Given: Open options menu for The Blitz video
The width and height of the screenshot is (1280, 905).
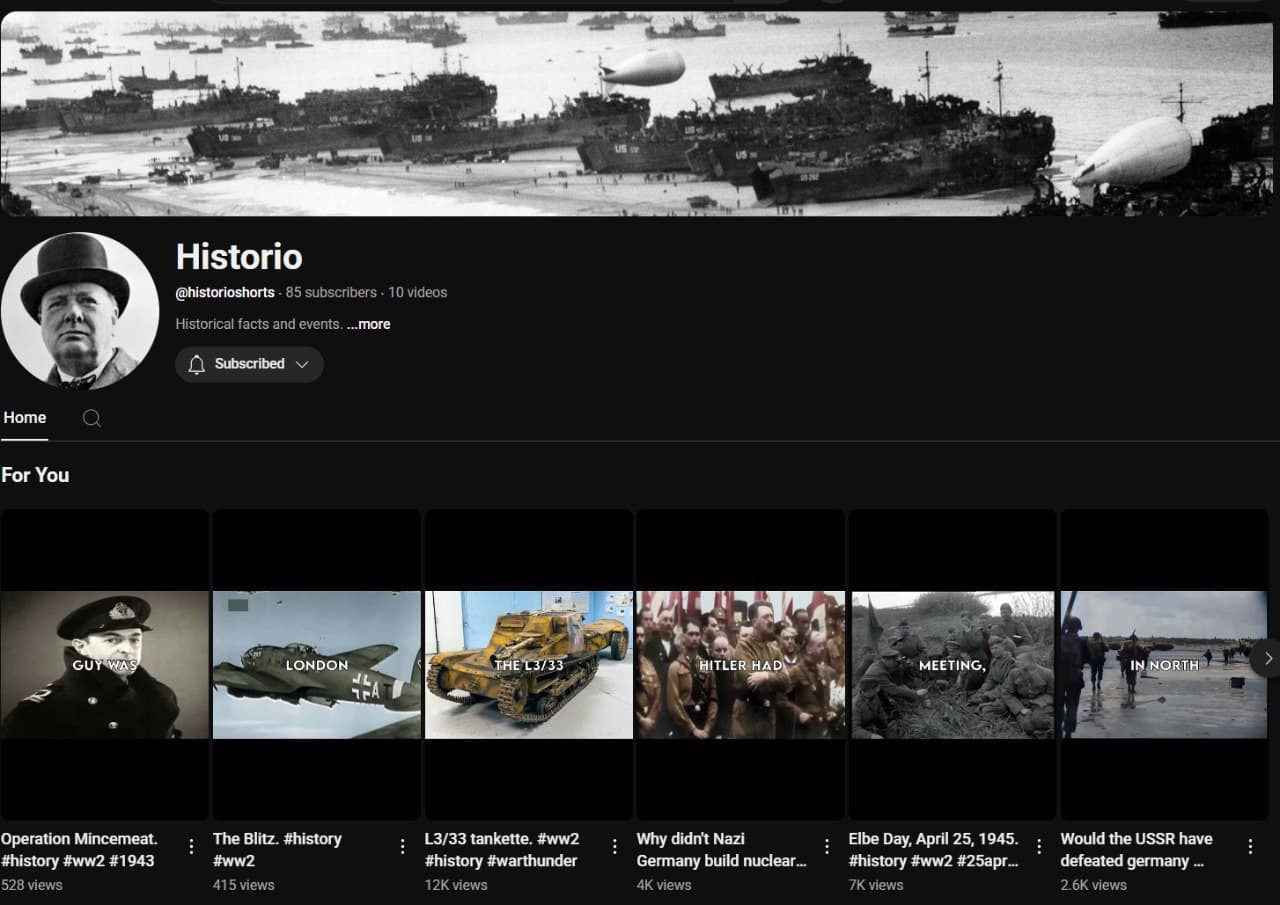Looking at the screenshot, I should pyautogui.click(x=403, y=847).
